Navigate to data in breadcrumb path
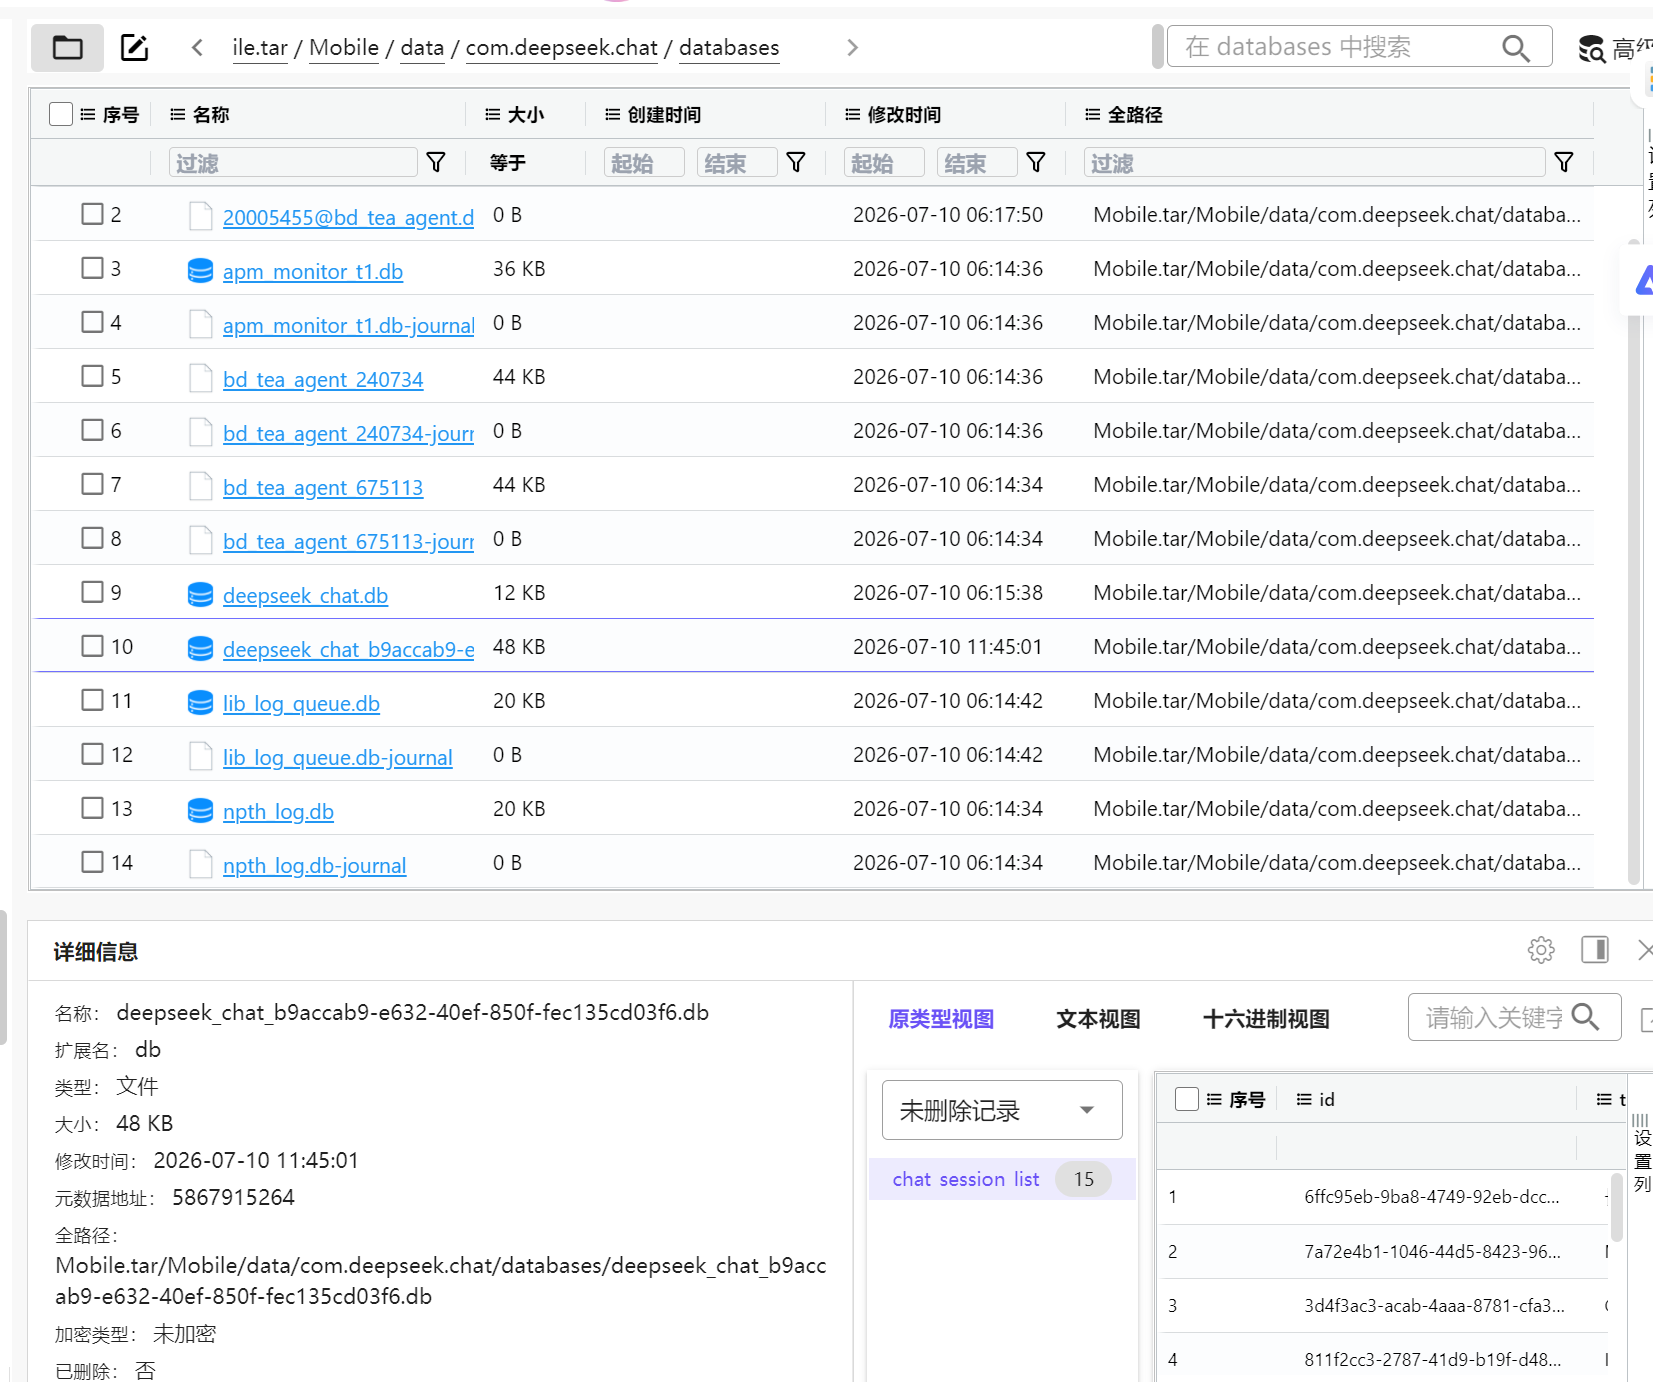This screenshot has width=1653, height=1382. (x=422, y=48)
